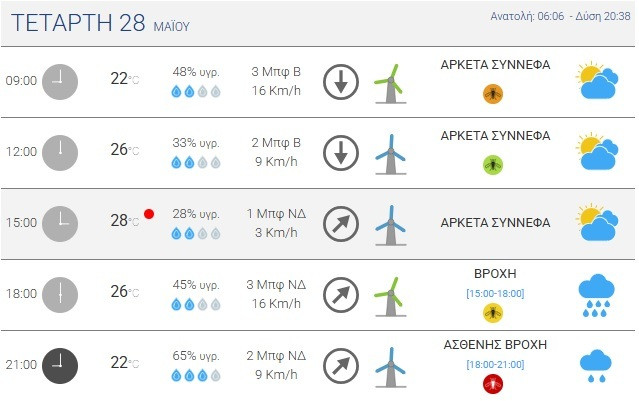Click the sunrise and sunset times text
639x401 pixels.
tap(561, 16)
